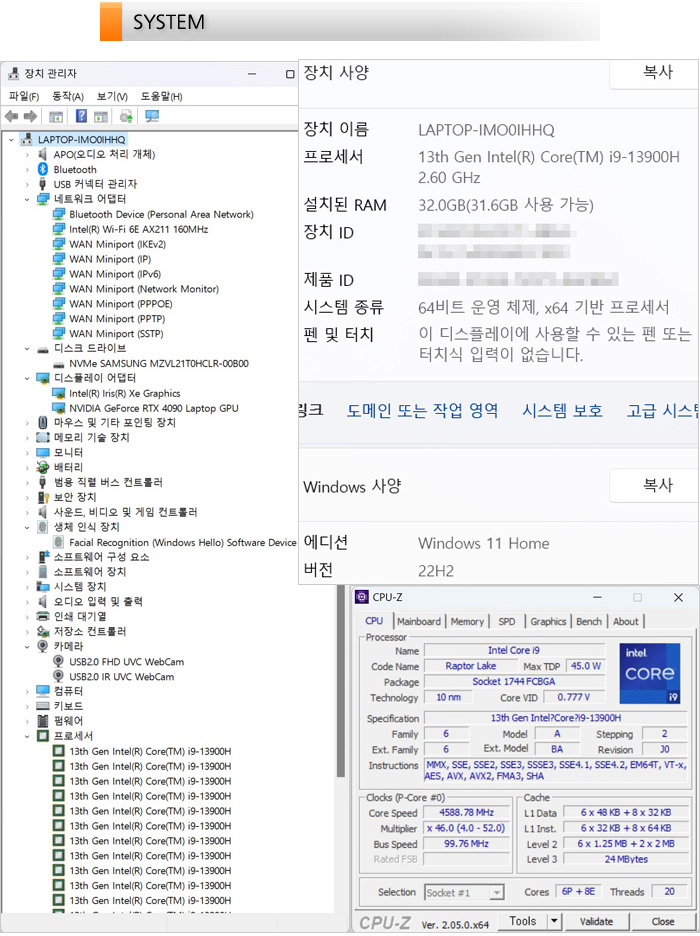Switch to the Mainboard tab in CPU-Z
This screenshot has height=936, width=700.
click(x=419, y=621)
